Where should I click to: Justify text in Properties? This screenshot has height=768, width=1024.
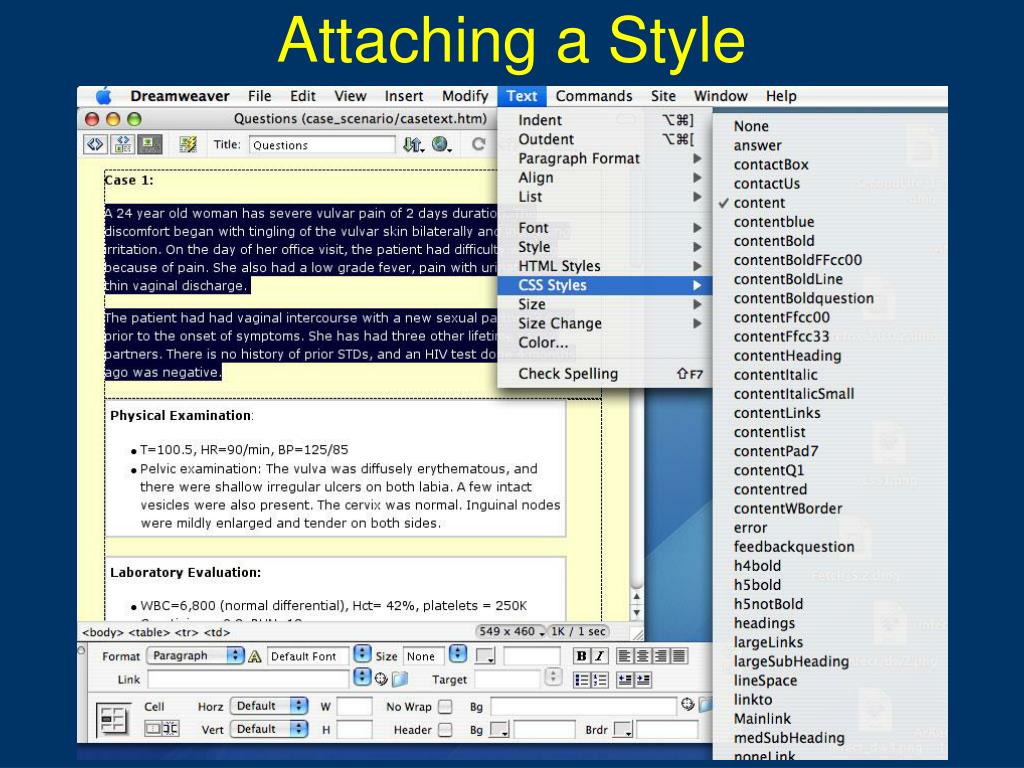pos(679,656)
